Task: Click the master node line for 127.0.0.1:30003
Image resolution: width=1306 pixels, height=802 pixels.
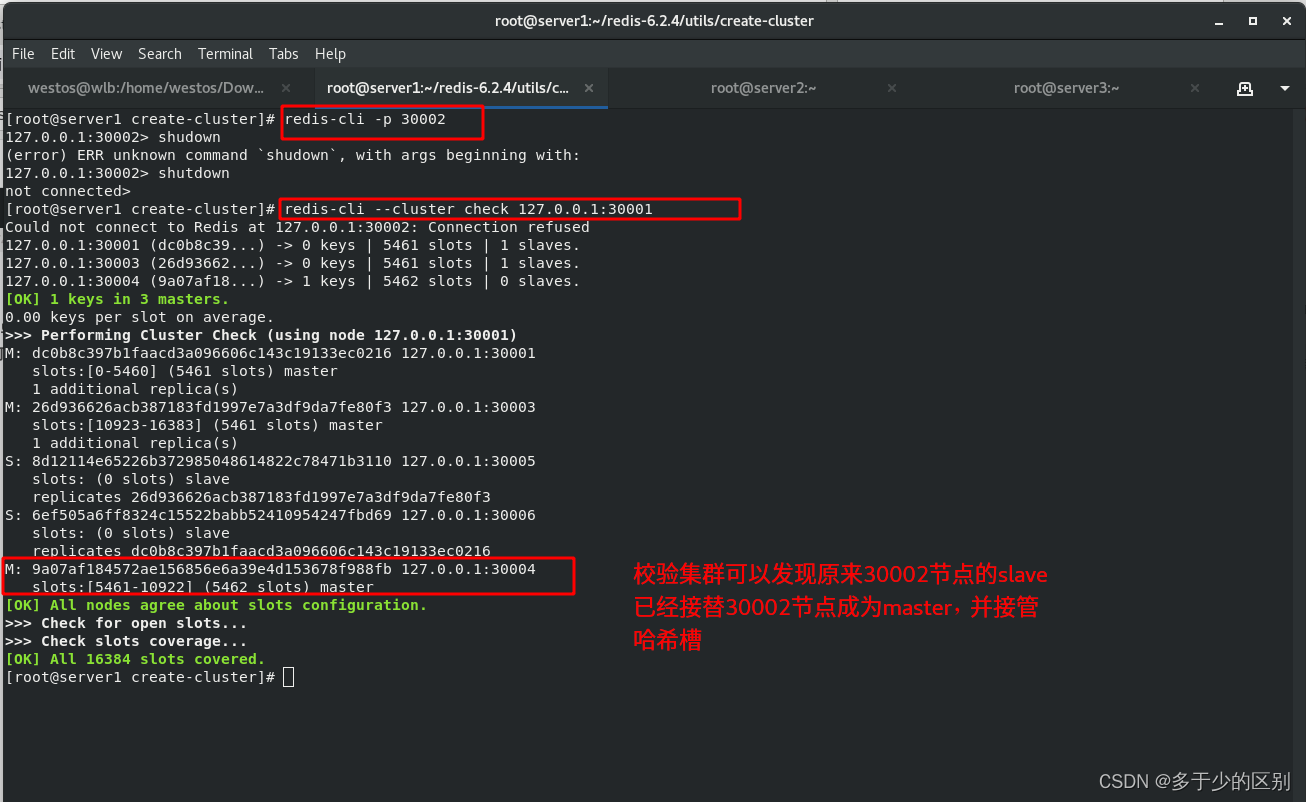Action: [x=270, y=407]
